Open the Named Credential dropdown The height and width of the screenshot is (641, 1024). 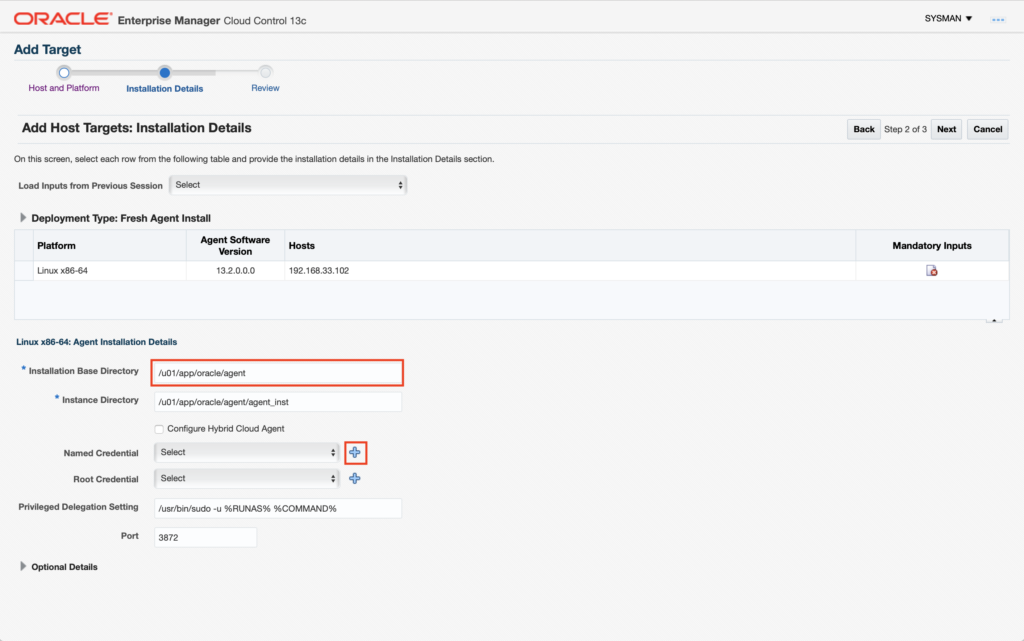pos(246,452)
